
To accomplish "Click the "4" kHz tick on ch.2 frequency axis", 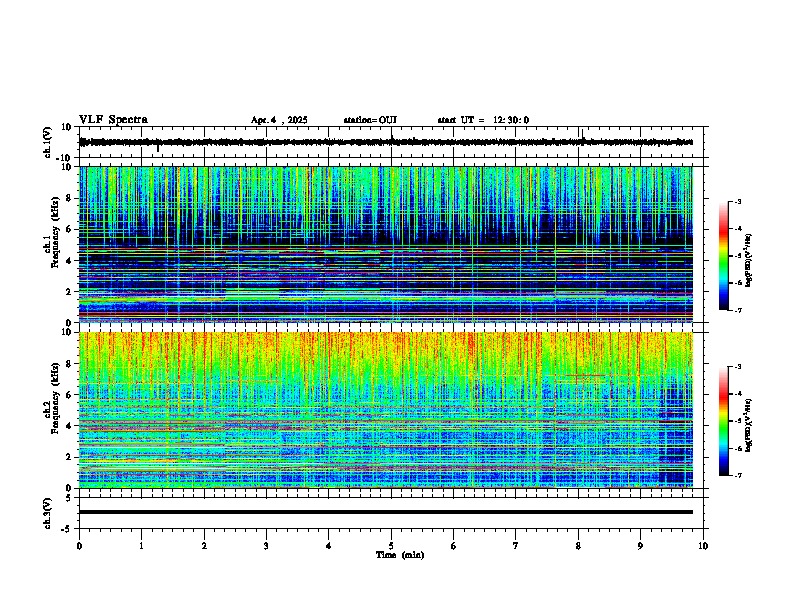I will (70, 426).
